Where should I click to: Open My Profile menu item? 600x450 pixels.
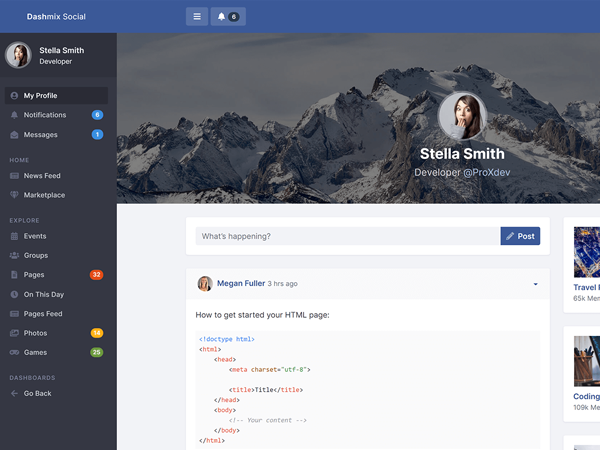click(x=56, y=96)
